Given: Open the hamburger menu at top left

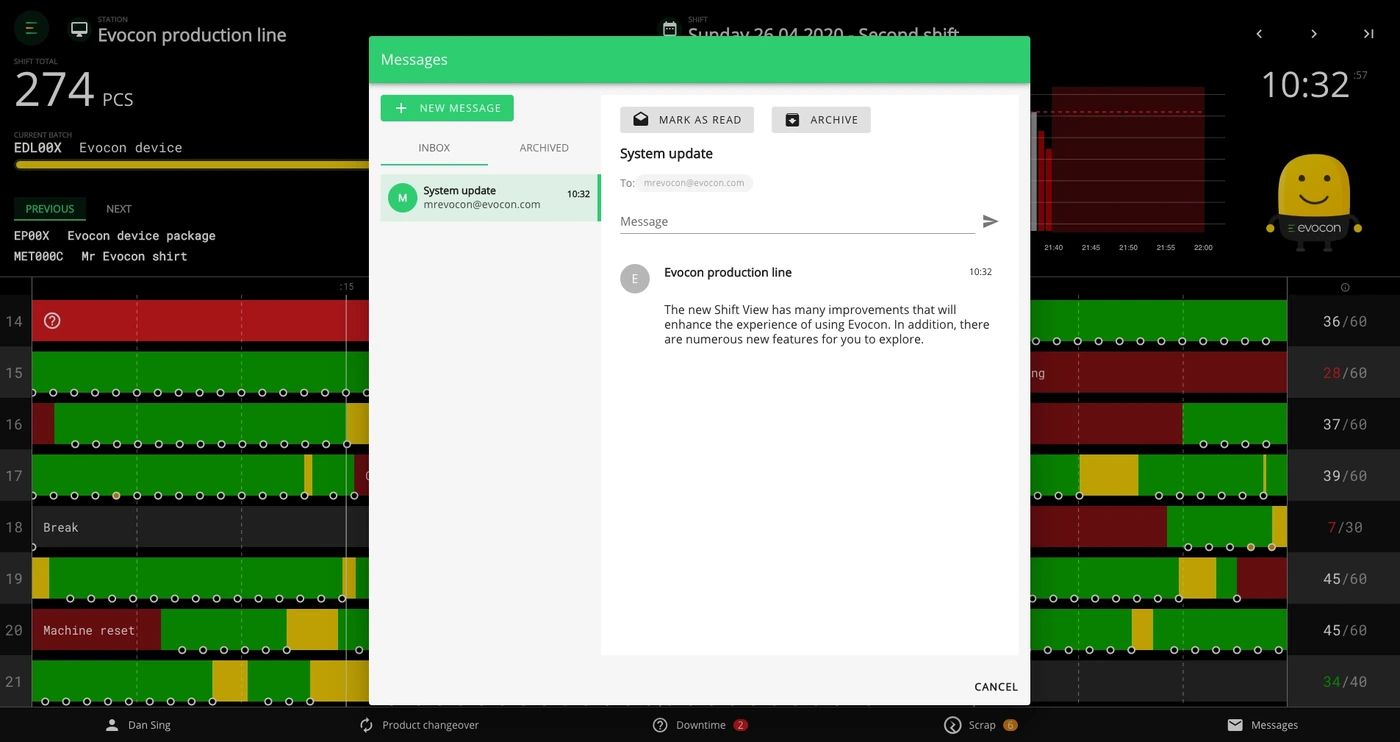Looking at the screenshot, I should [31, 28].
